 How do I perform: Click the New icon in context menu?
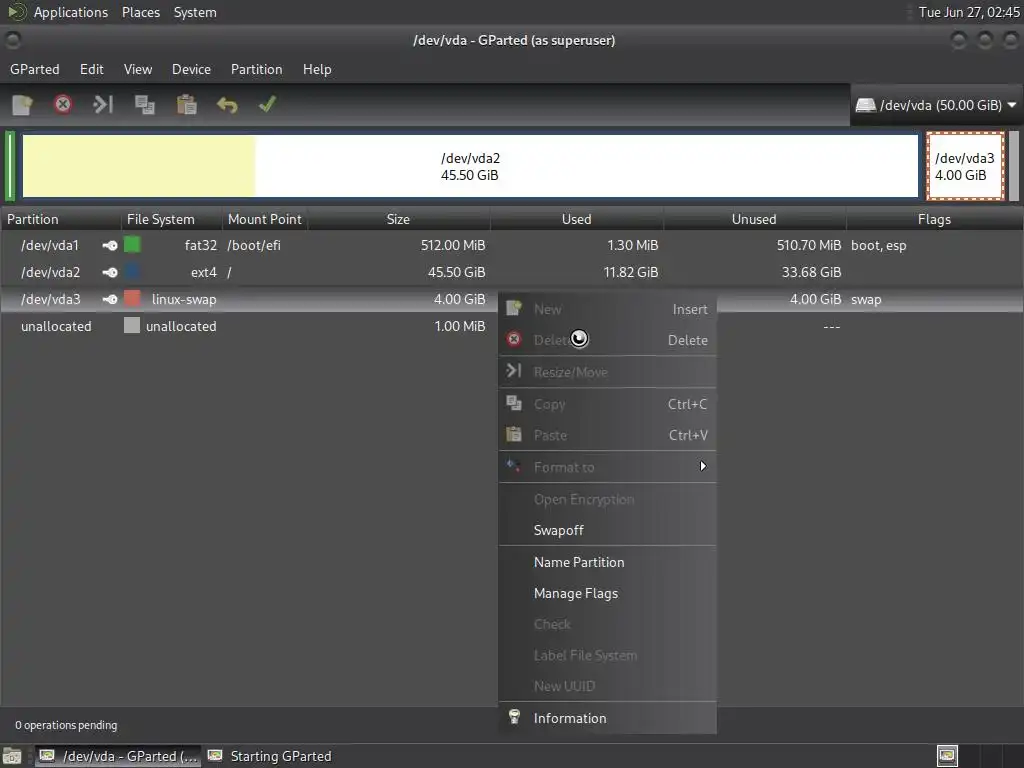pos(514,308)
